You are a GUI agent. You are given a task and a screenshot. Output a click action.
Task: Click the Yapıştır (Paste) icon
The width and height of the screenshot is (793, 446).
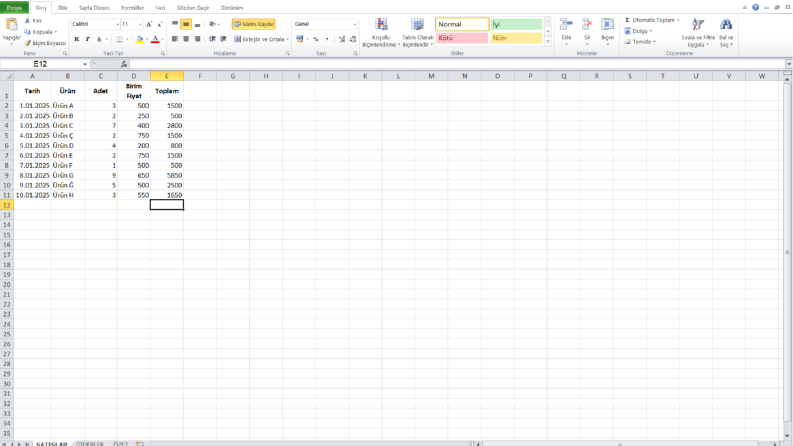[x=11, y=24]
